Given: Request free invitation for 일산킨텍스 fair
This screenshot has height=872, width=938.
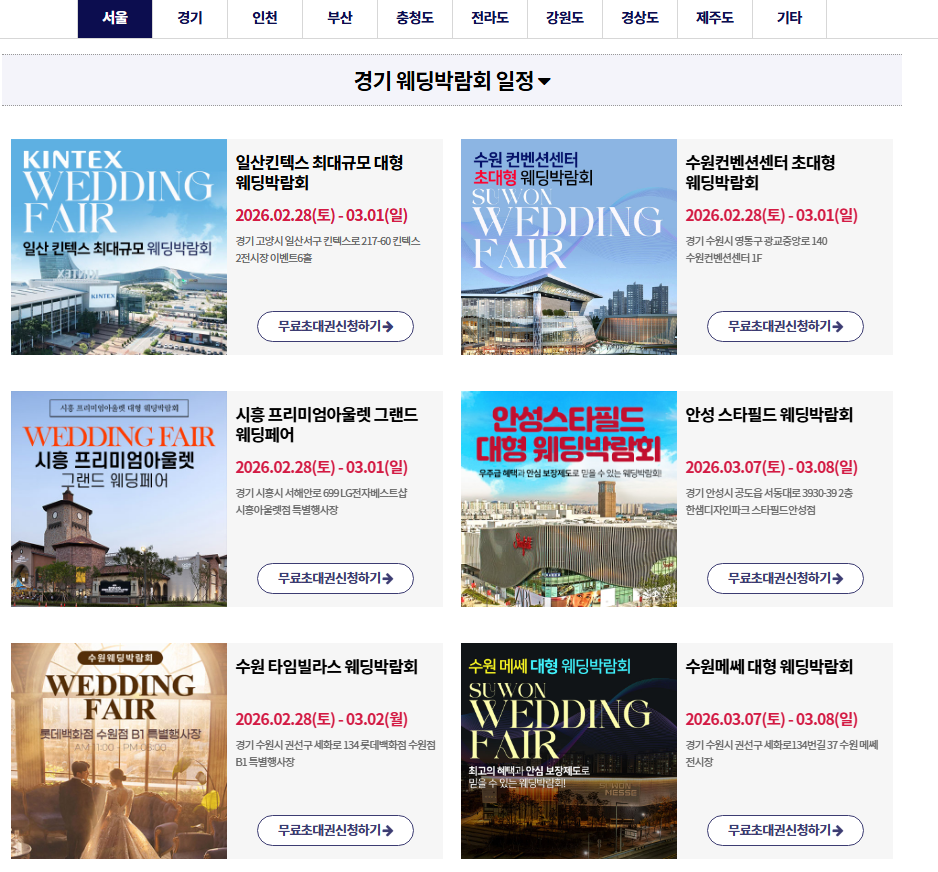Looking at the screenshot, I should click(x=335, y=327).
